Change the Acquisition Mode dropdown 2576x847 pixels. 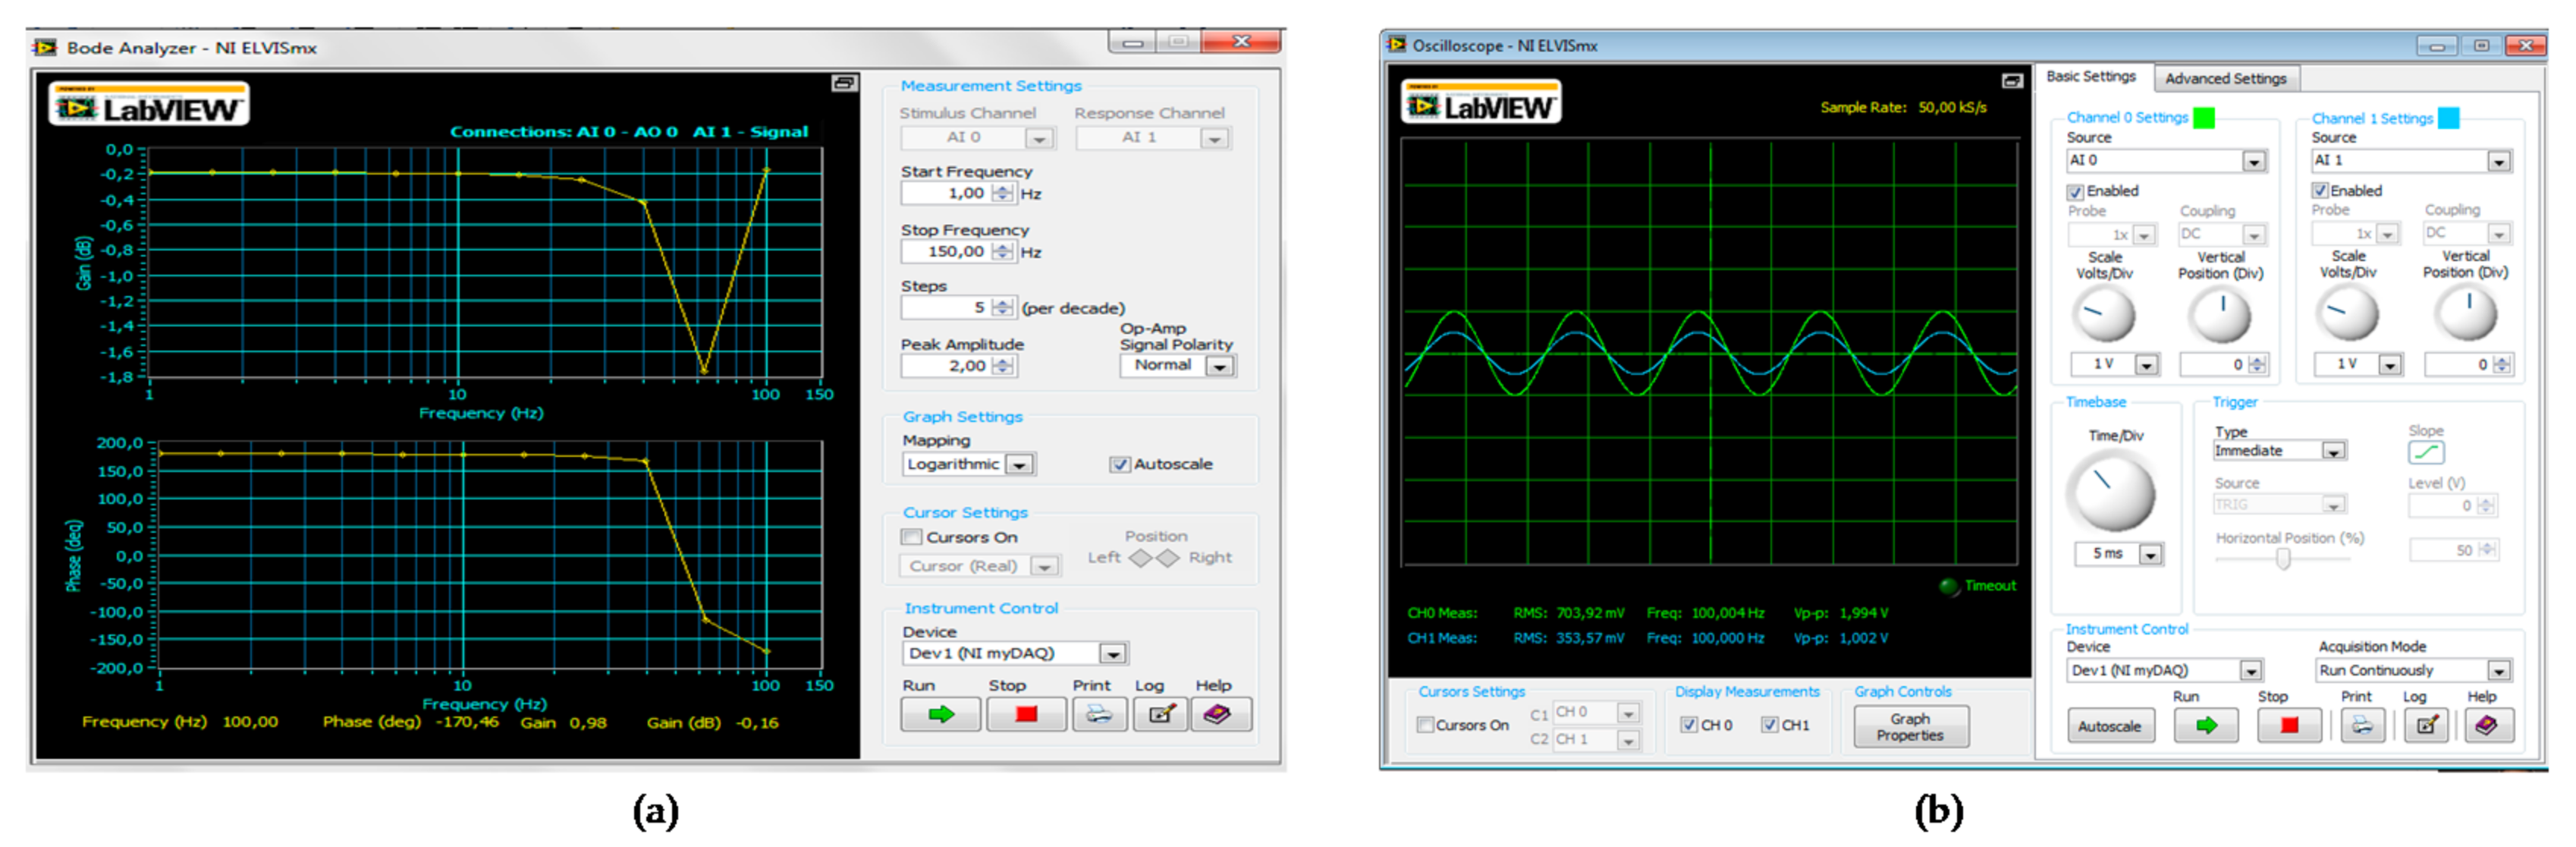2500,670
